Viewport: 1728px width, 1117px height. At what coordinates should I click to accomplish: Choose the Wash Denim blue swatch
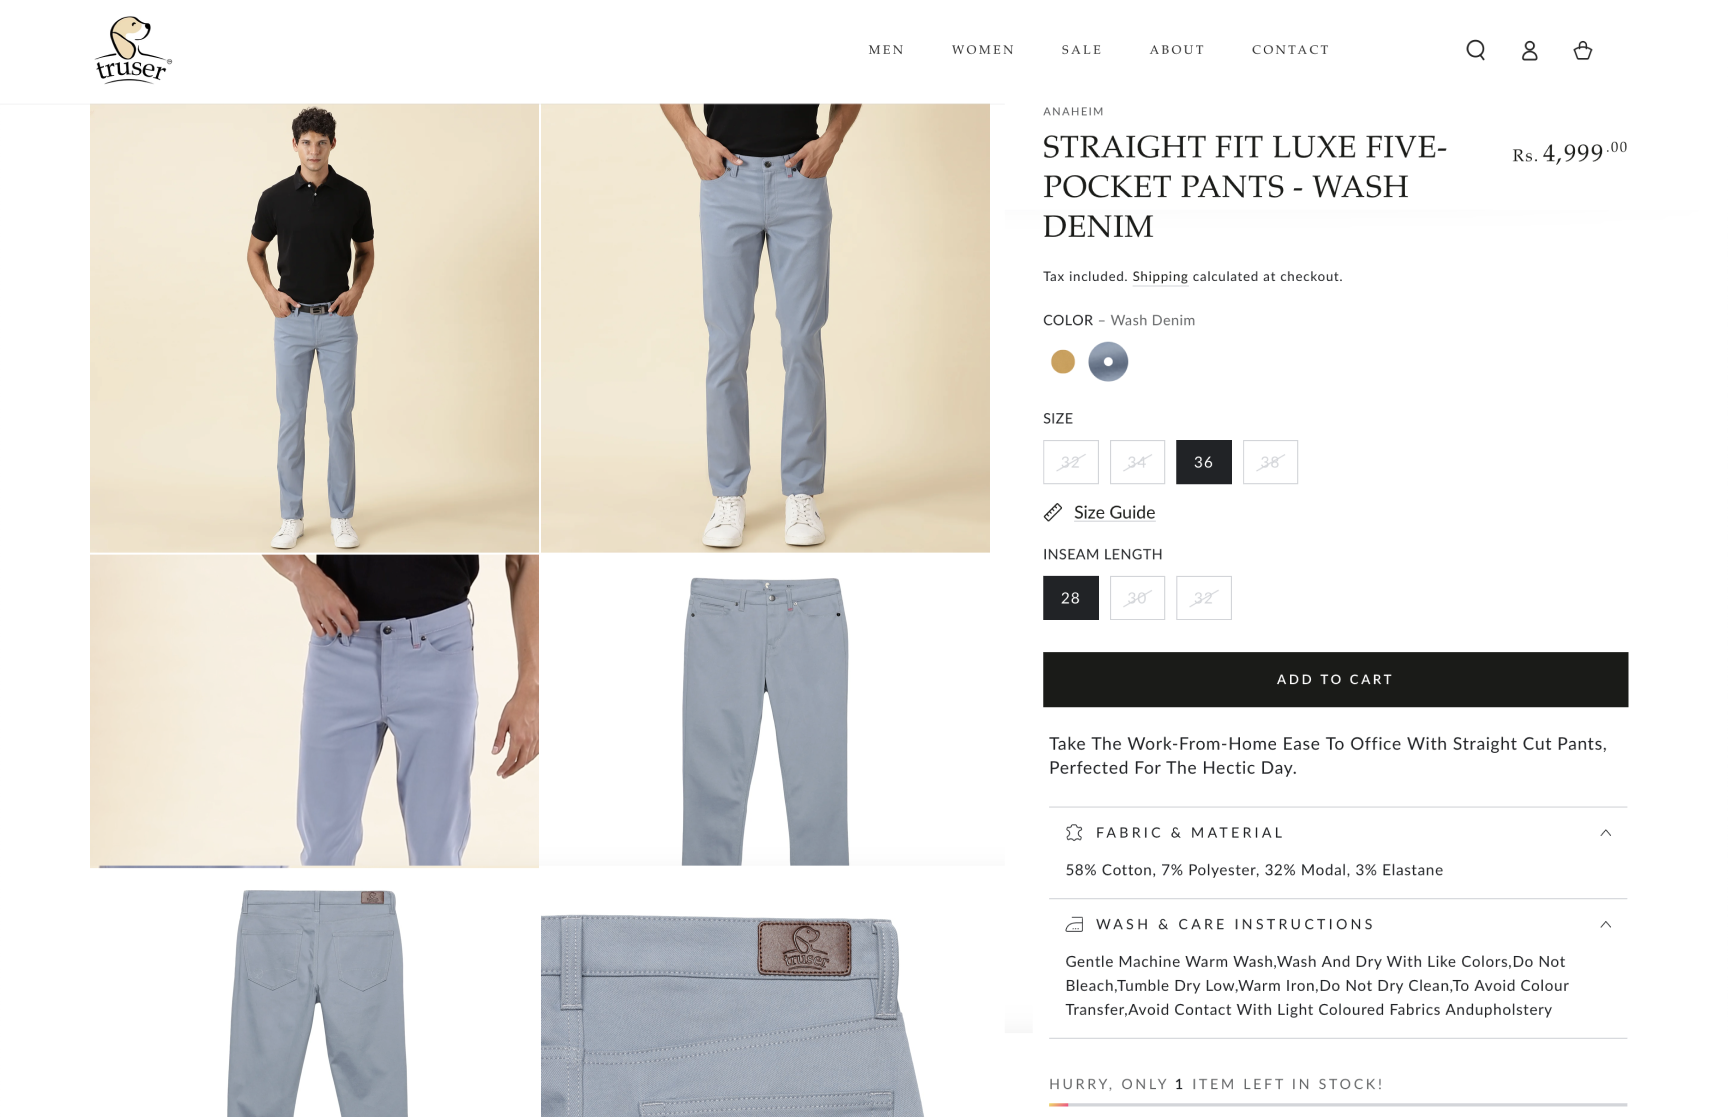(x=1107, y=361)
